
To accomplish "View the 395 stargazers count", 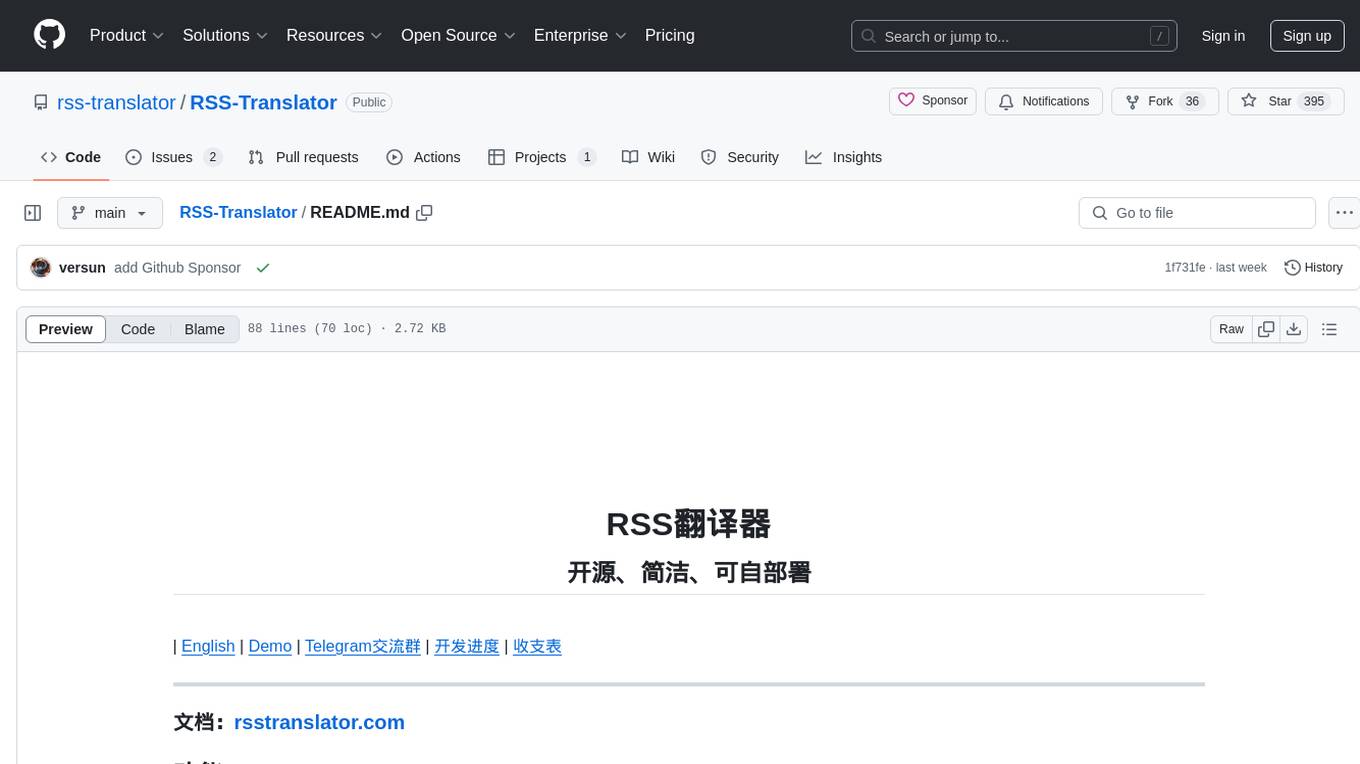I will [1314, 102].
